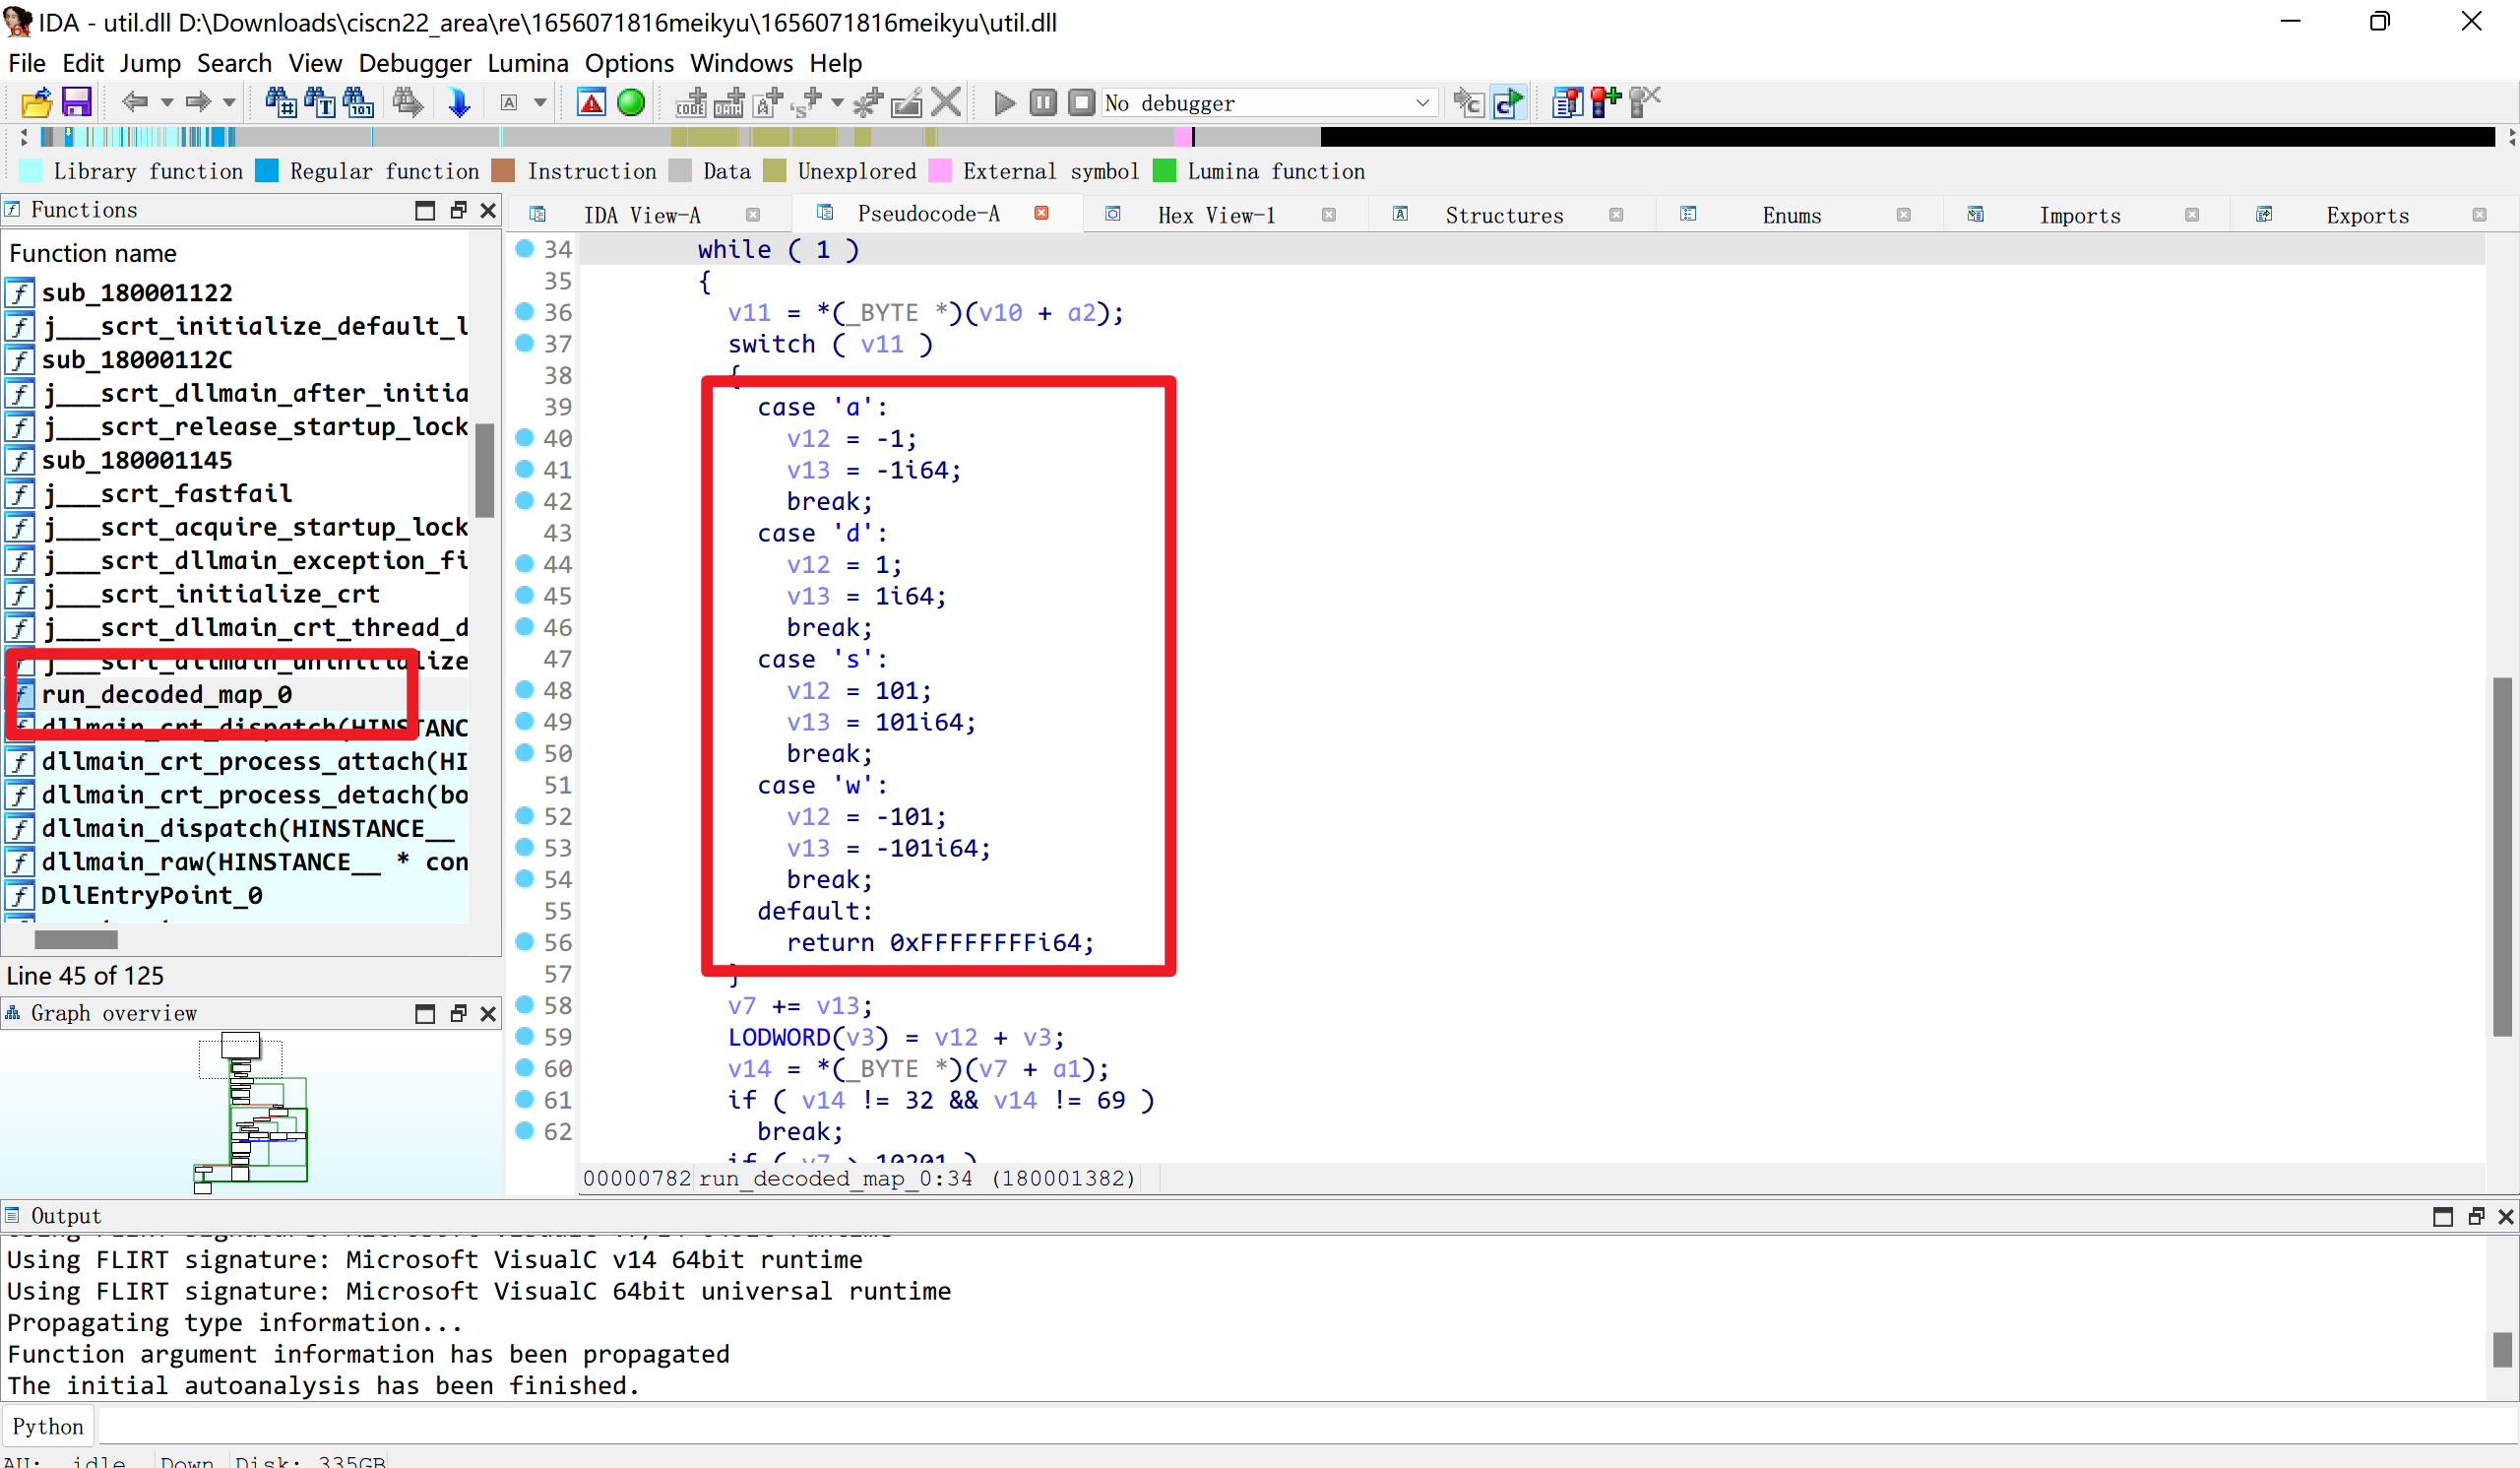Image resolution: width=2520 pixels, height=1468 pixels.
Task: Select function DllEntryPoint_0 in list
Action: pyautogui.click(x=152, y=895)
